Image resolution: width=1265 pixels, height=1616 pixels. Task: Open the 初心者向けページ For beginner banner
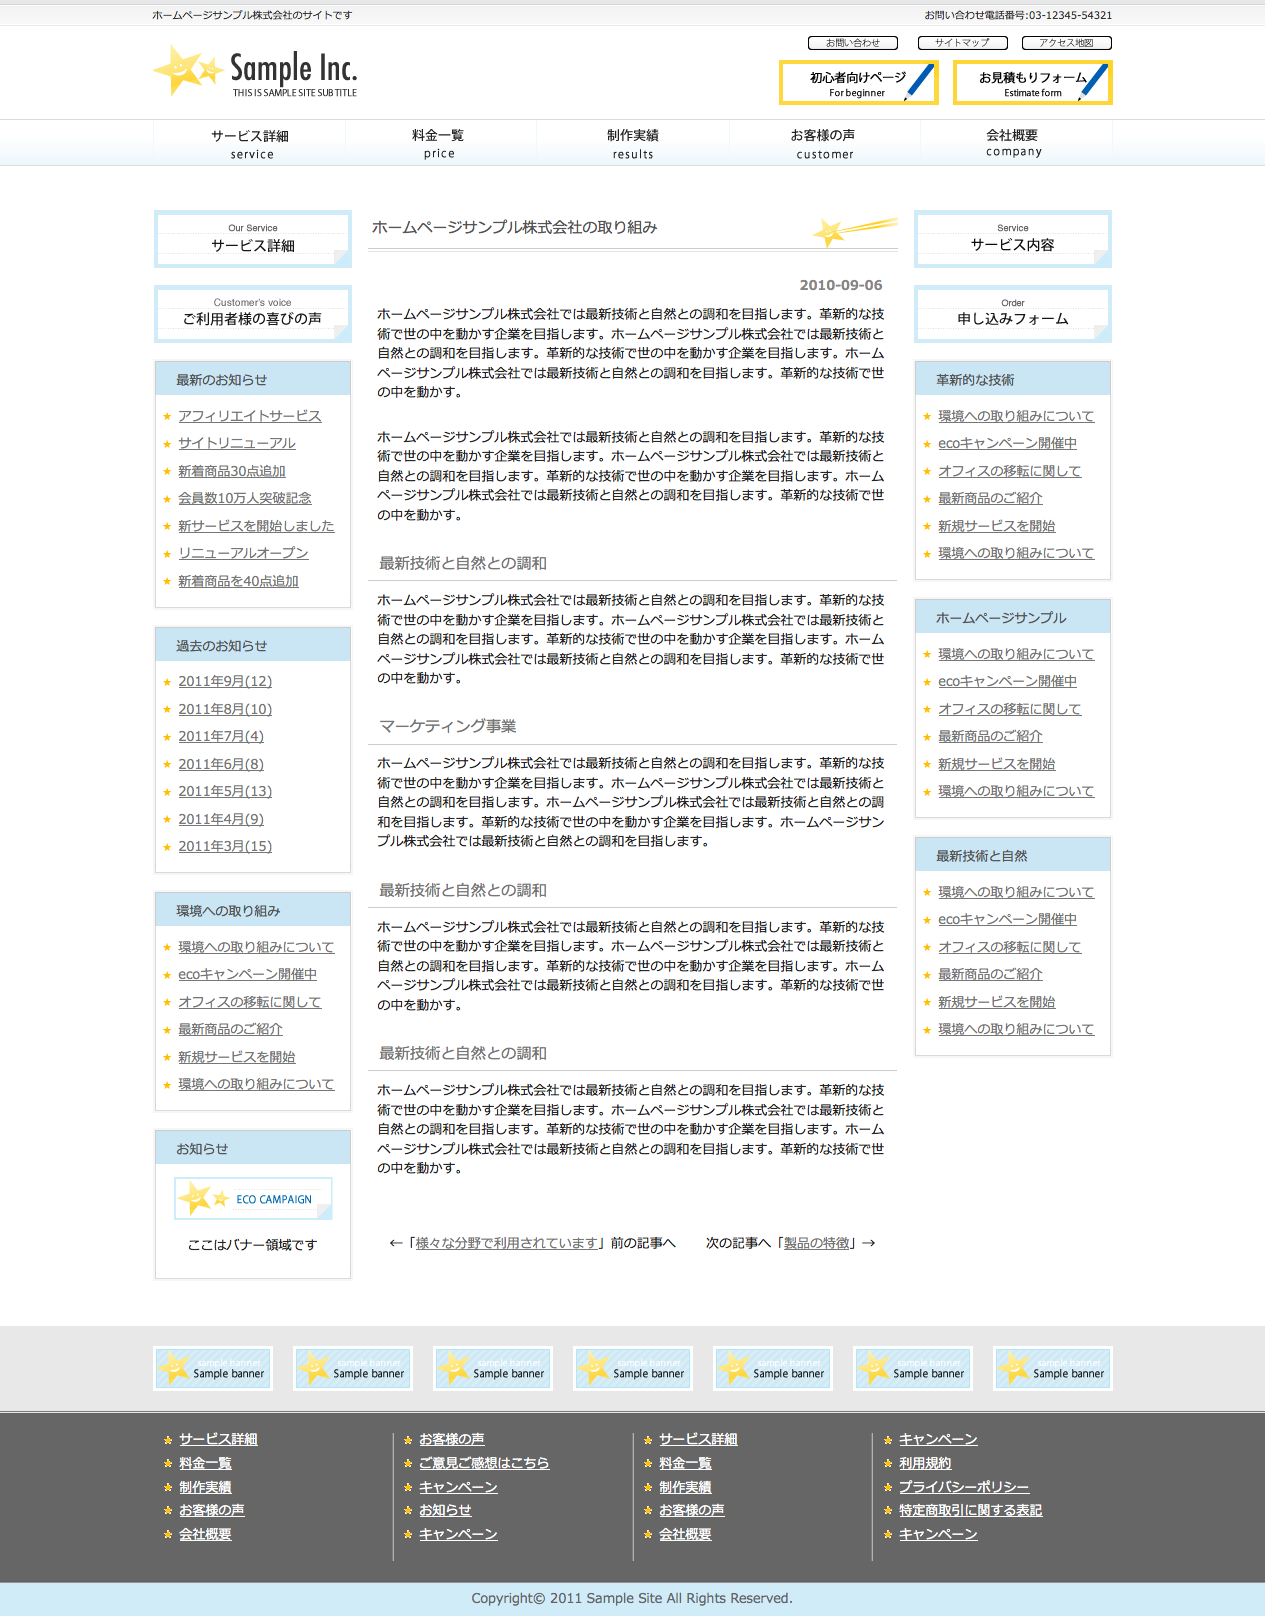(x=858, y=83)
